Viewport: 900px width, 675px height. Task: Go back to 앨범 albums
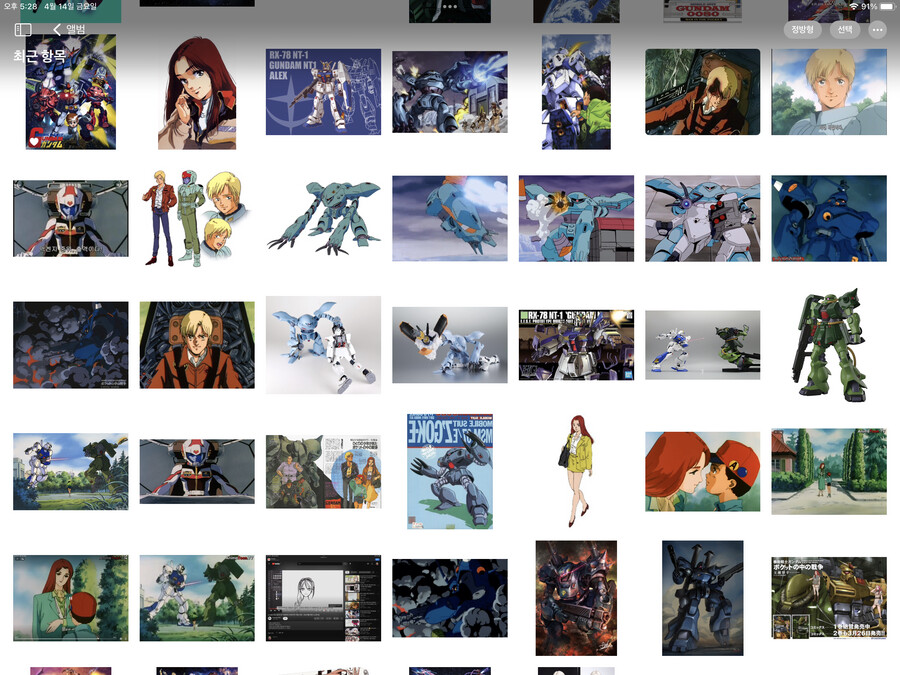pyautogui.click(x=69, y=29)
